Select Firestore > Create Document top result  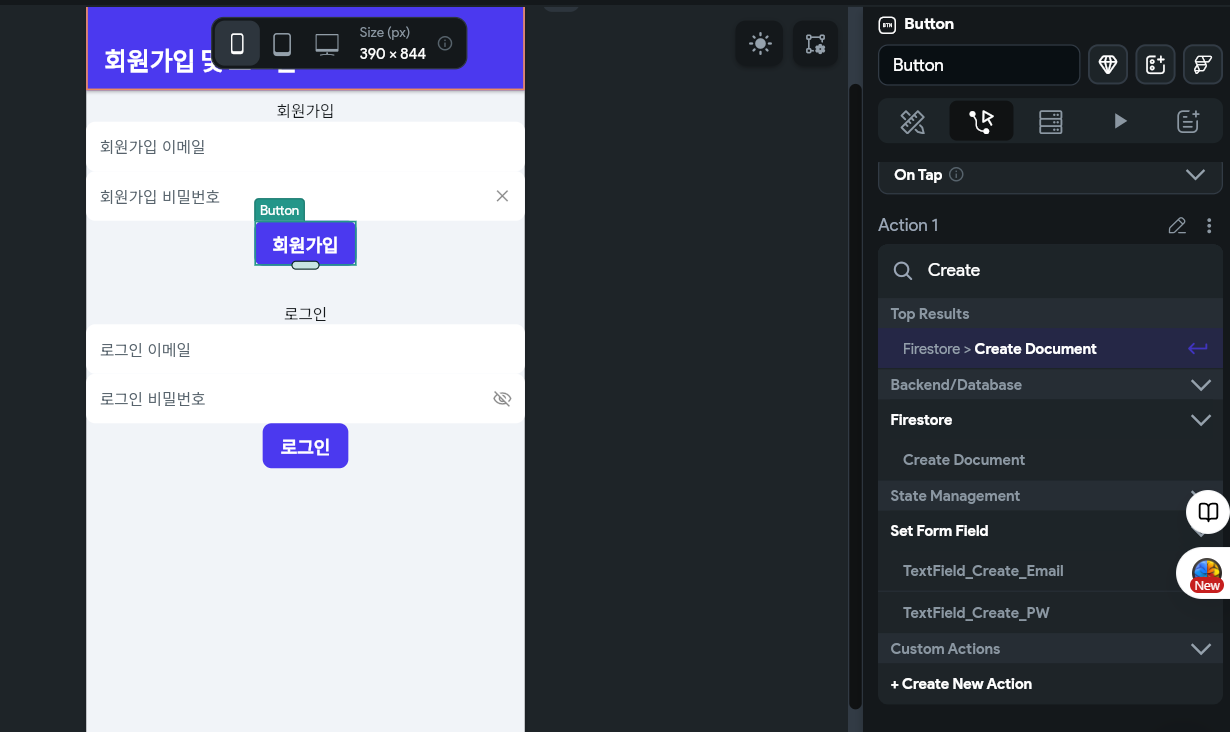(1050, 349)
